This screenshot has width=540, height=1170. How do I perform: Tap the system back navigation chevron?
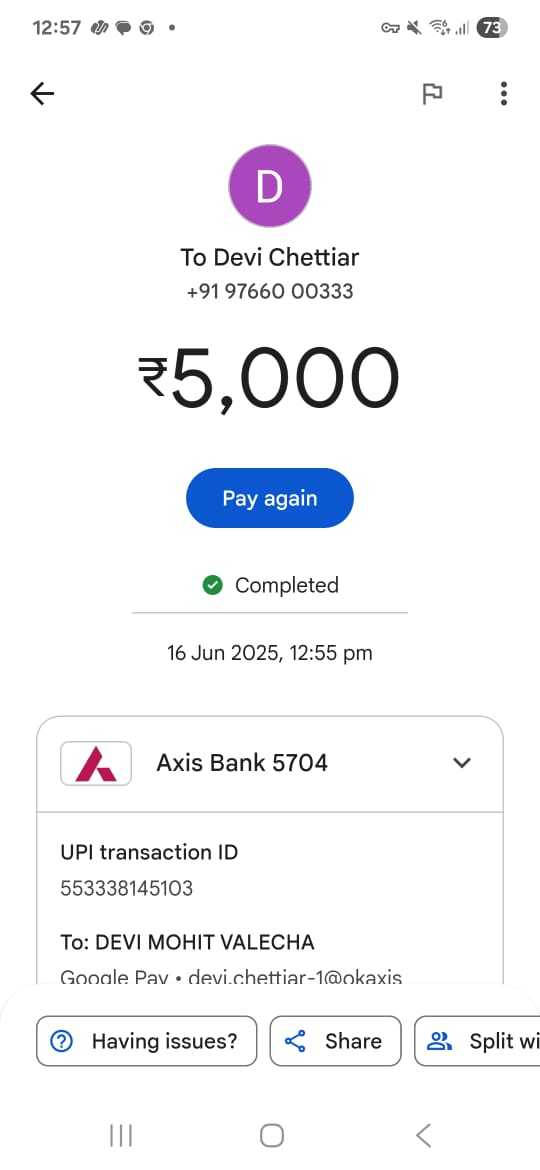pos(423,1136)
